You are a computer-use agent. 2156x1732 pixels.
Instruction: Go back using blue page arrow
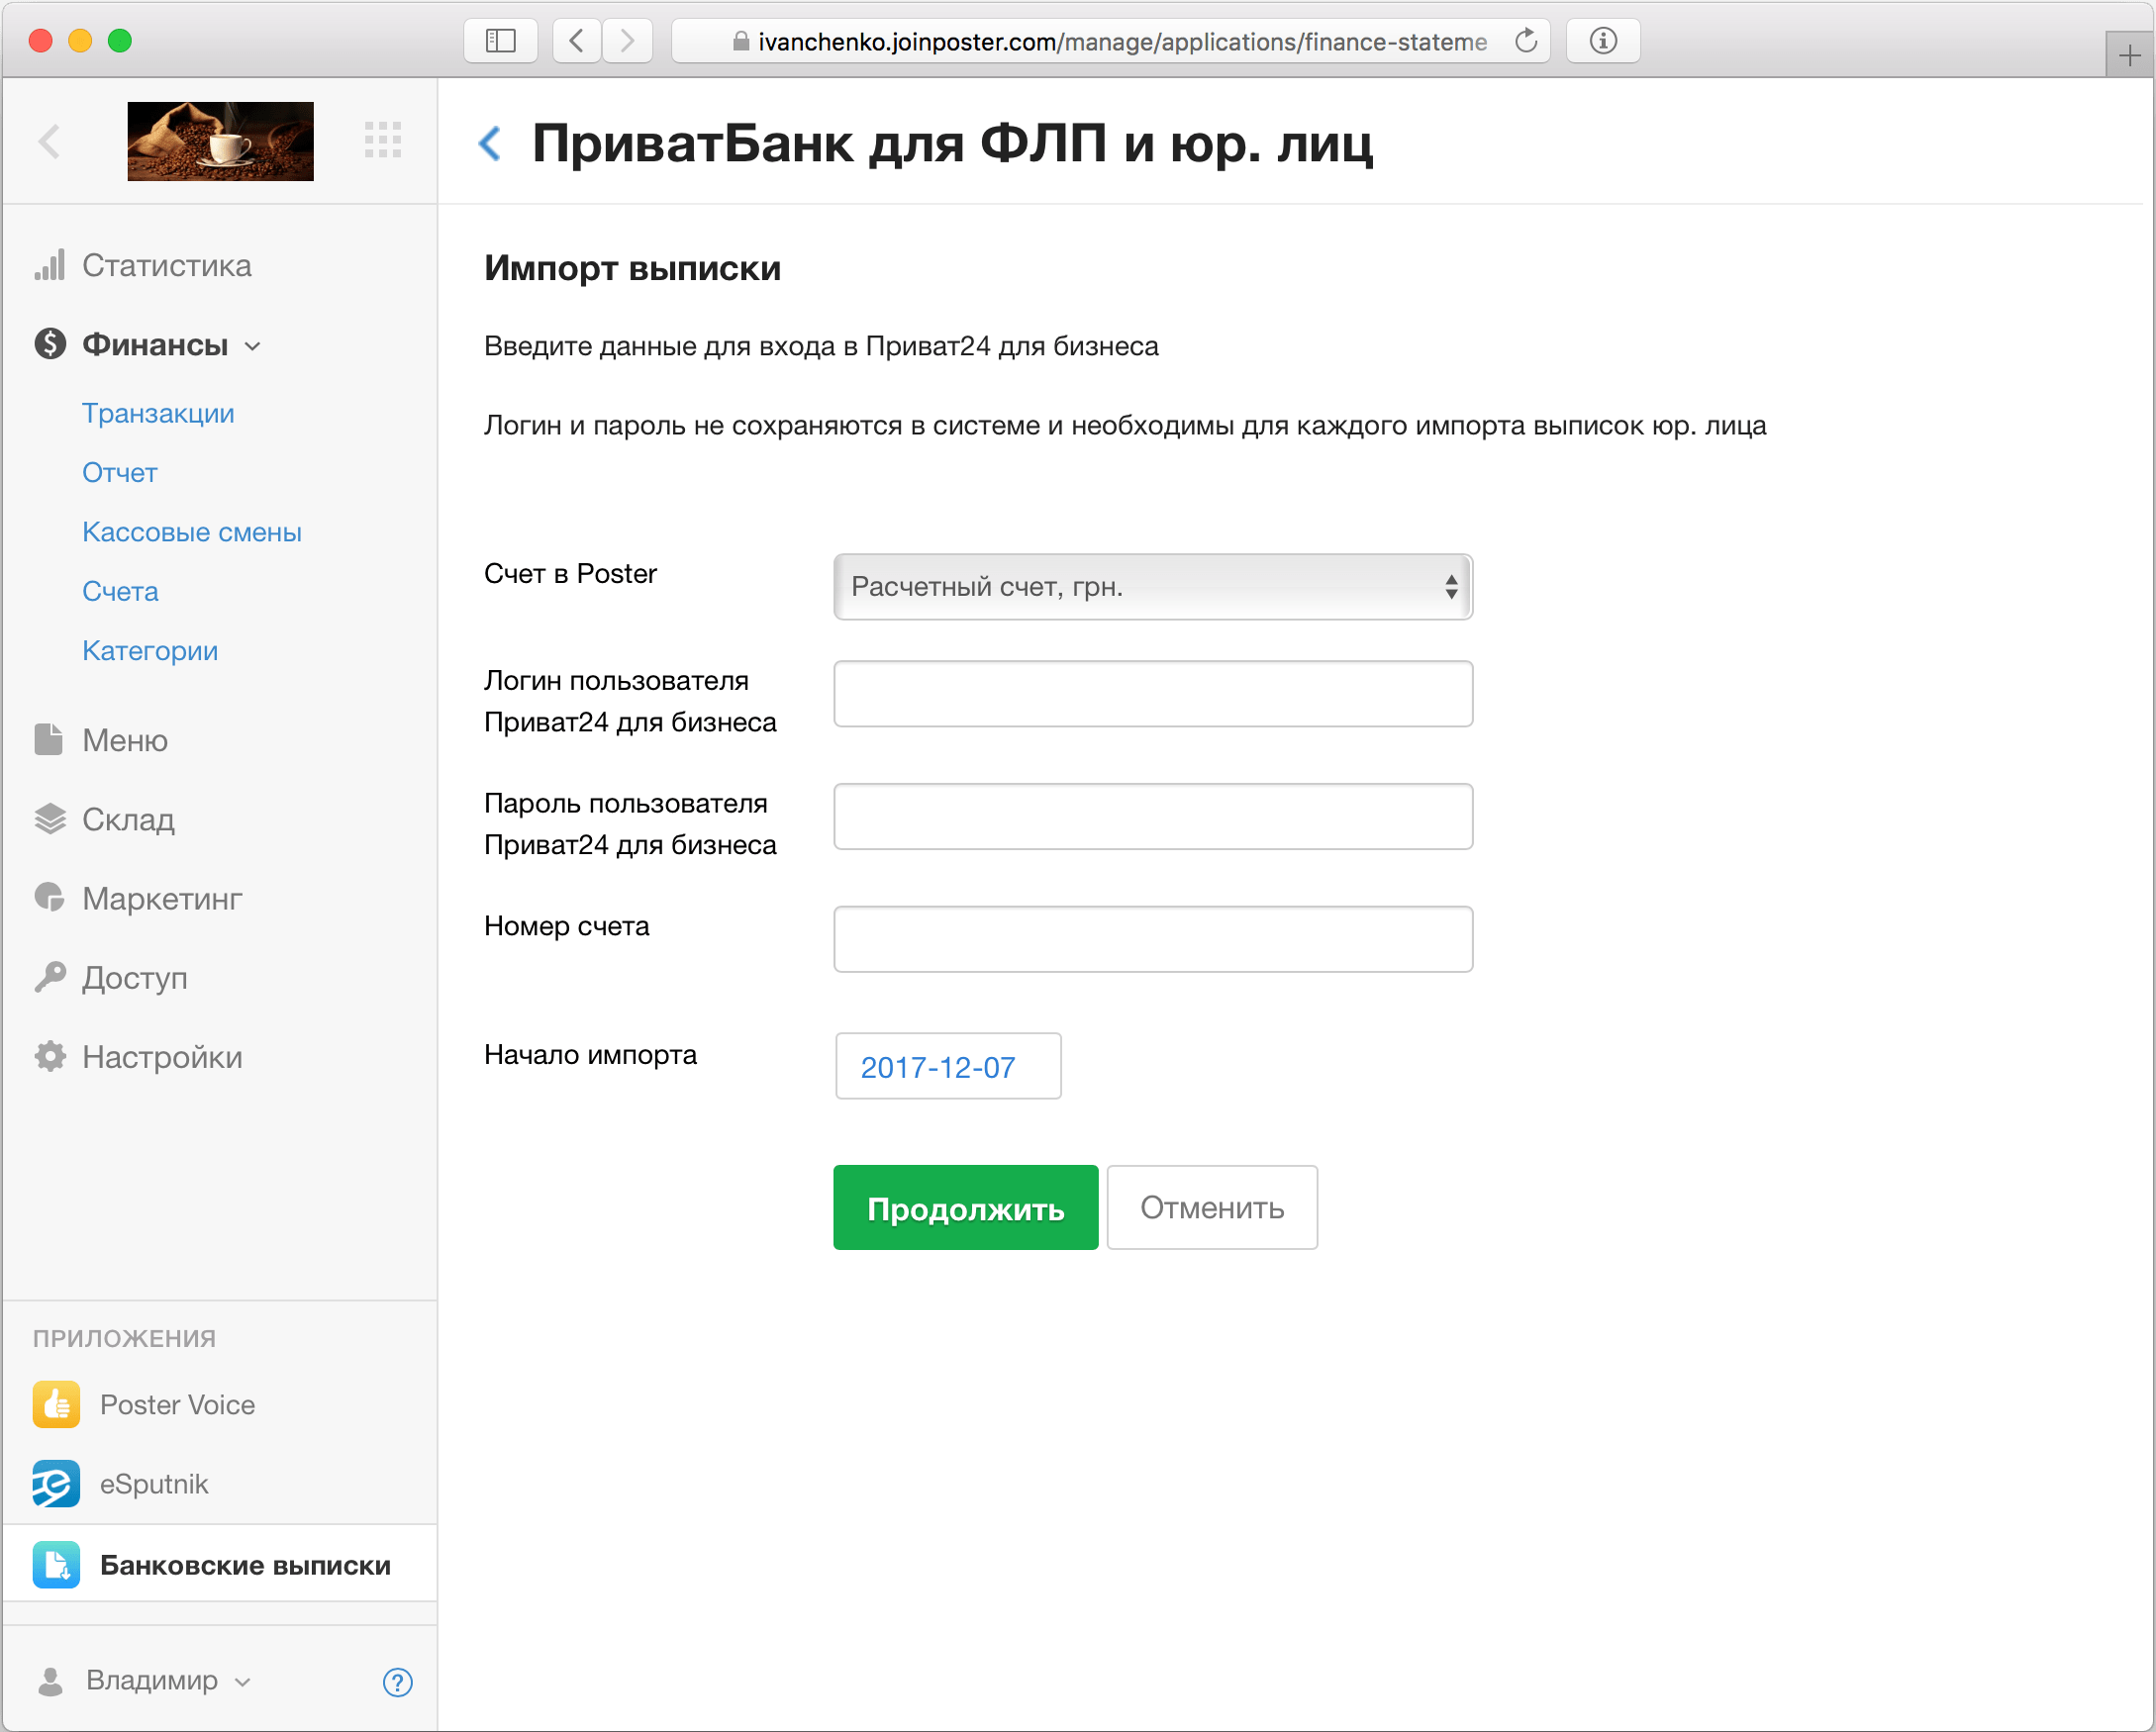tap(490, 143)
